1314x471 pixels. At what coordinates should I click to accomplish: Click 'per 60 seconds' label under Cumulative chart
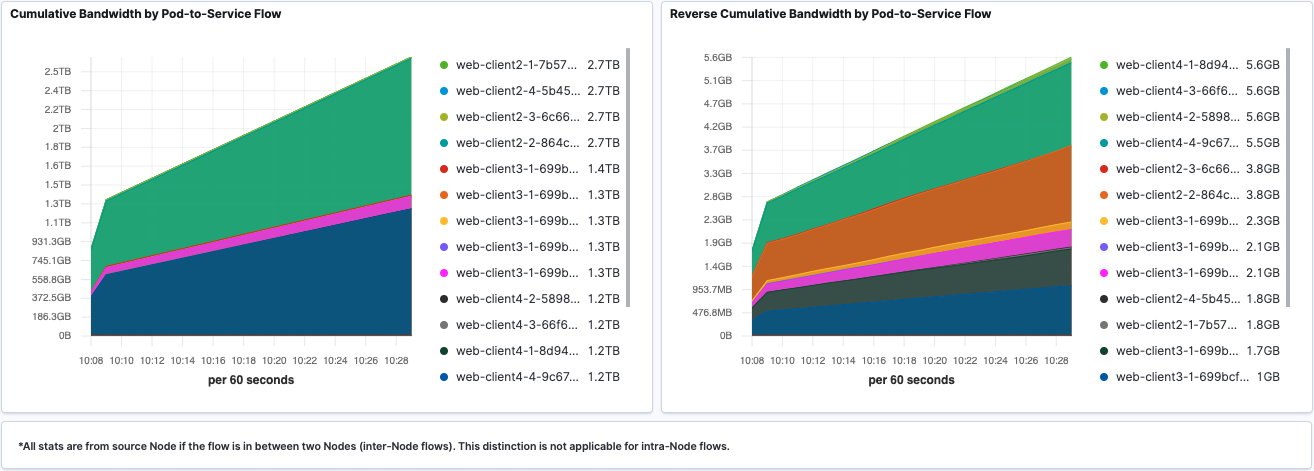(251, 380)
